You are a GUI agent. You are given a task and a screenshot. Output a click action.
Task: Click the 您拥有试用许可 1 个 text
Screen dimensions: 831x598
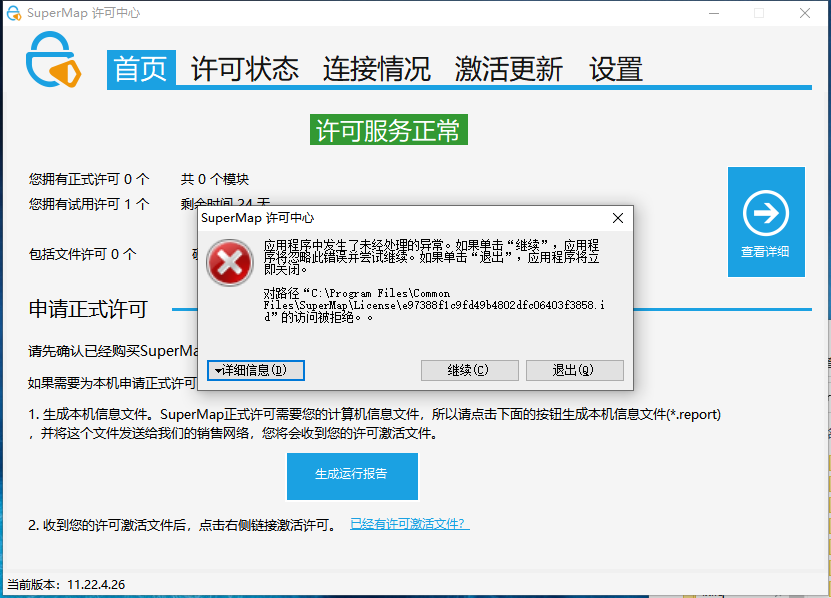(x=89, y=204)
